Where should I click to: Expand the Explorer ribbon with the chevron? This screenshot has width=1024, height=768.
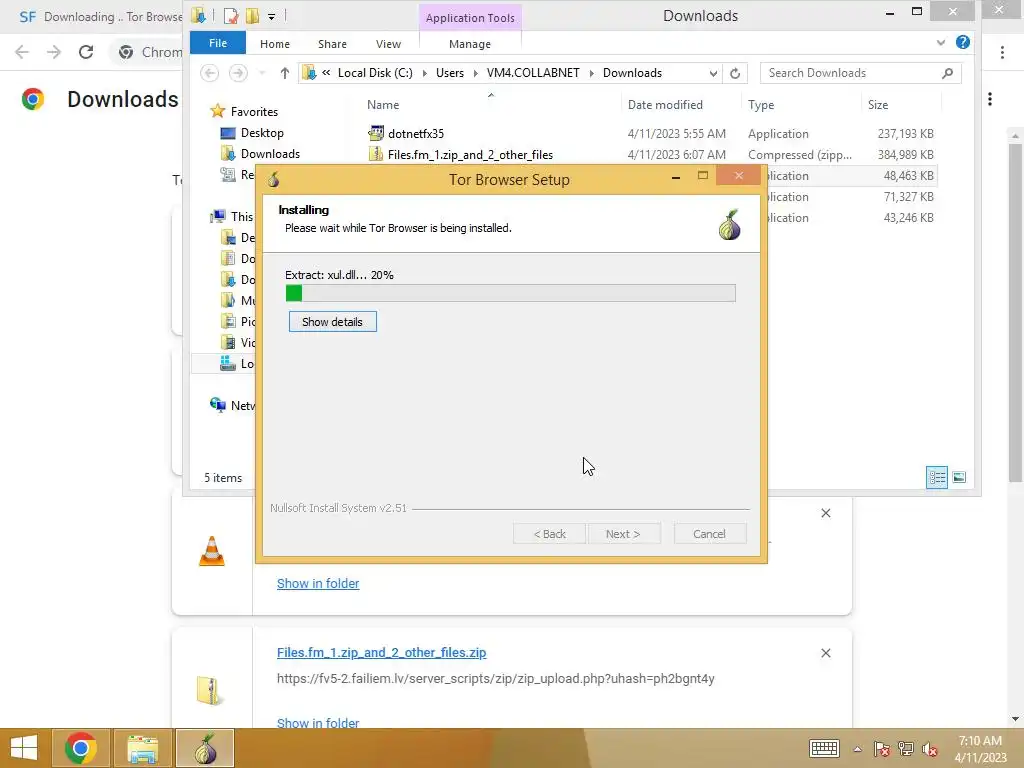[x=940, y=42]
